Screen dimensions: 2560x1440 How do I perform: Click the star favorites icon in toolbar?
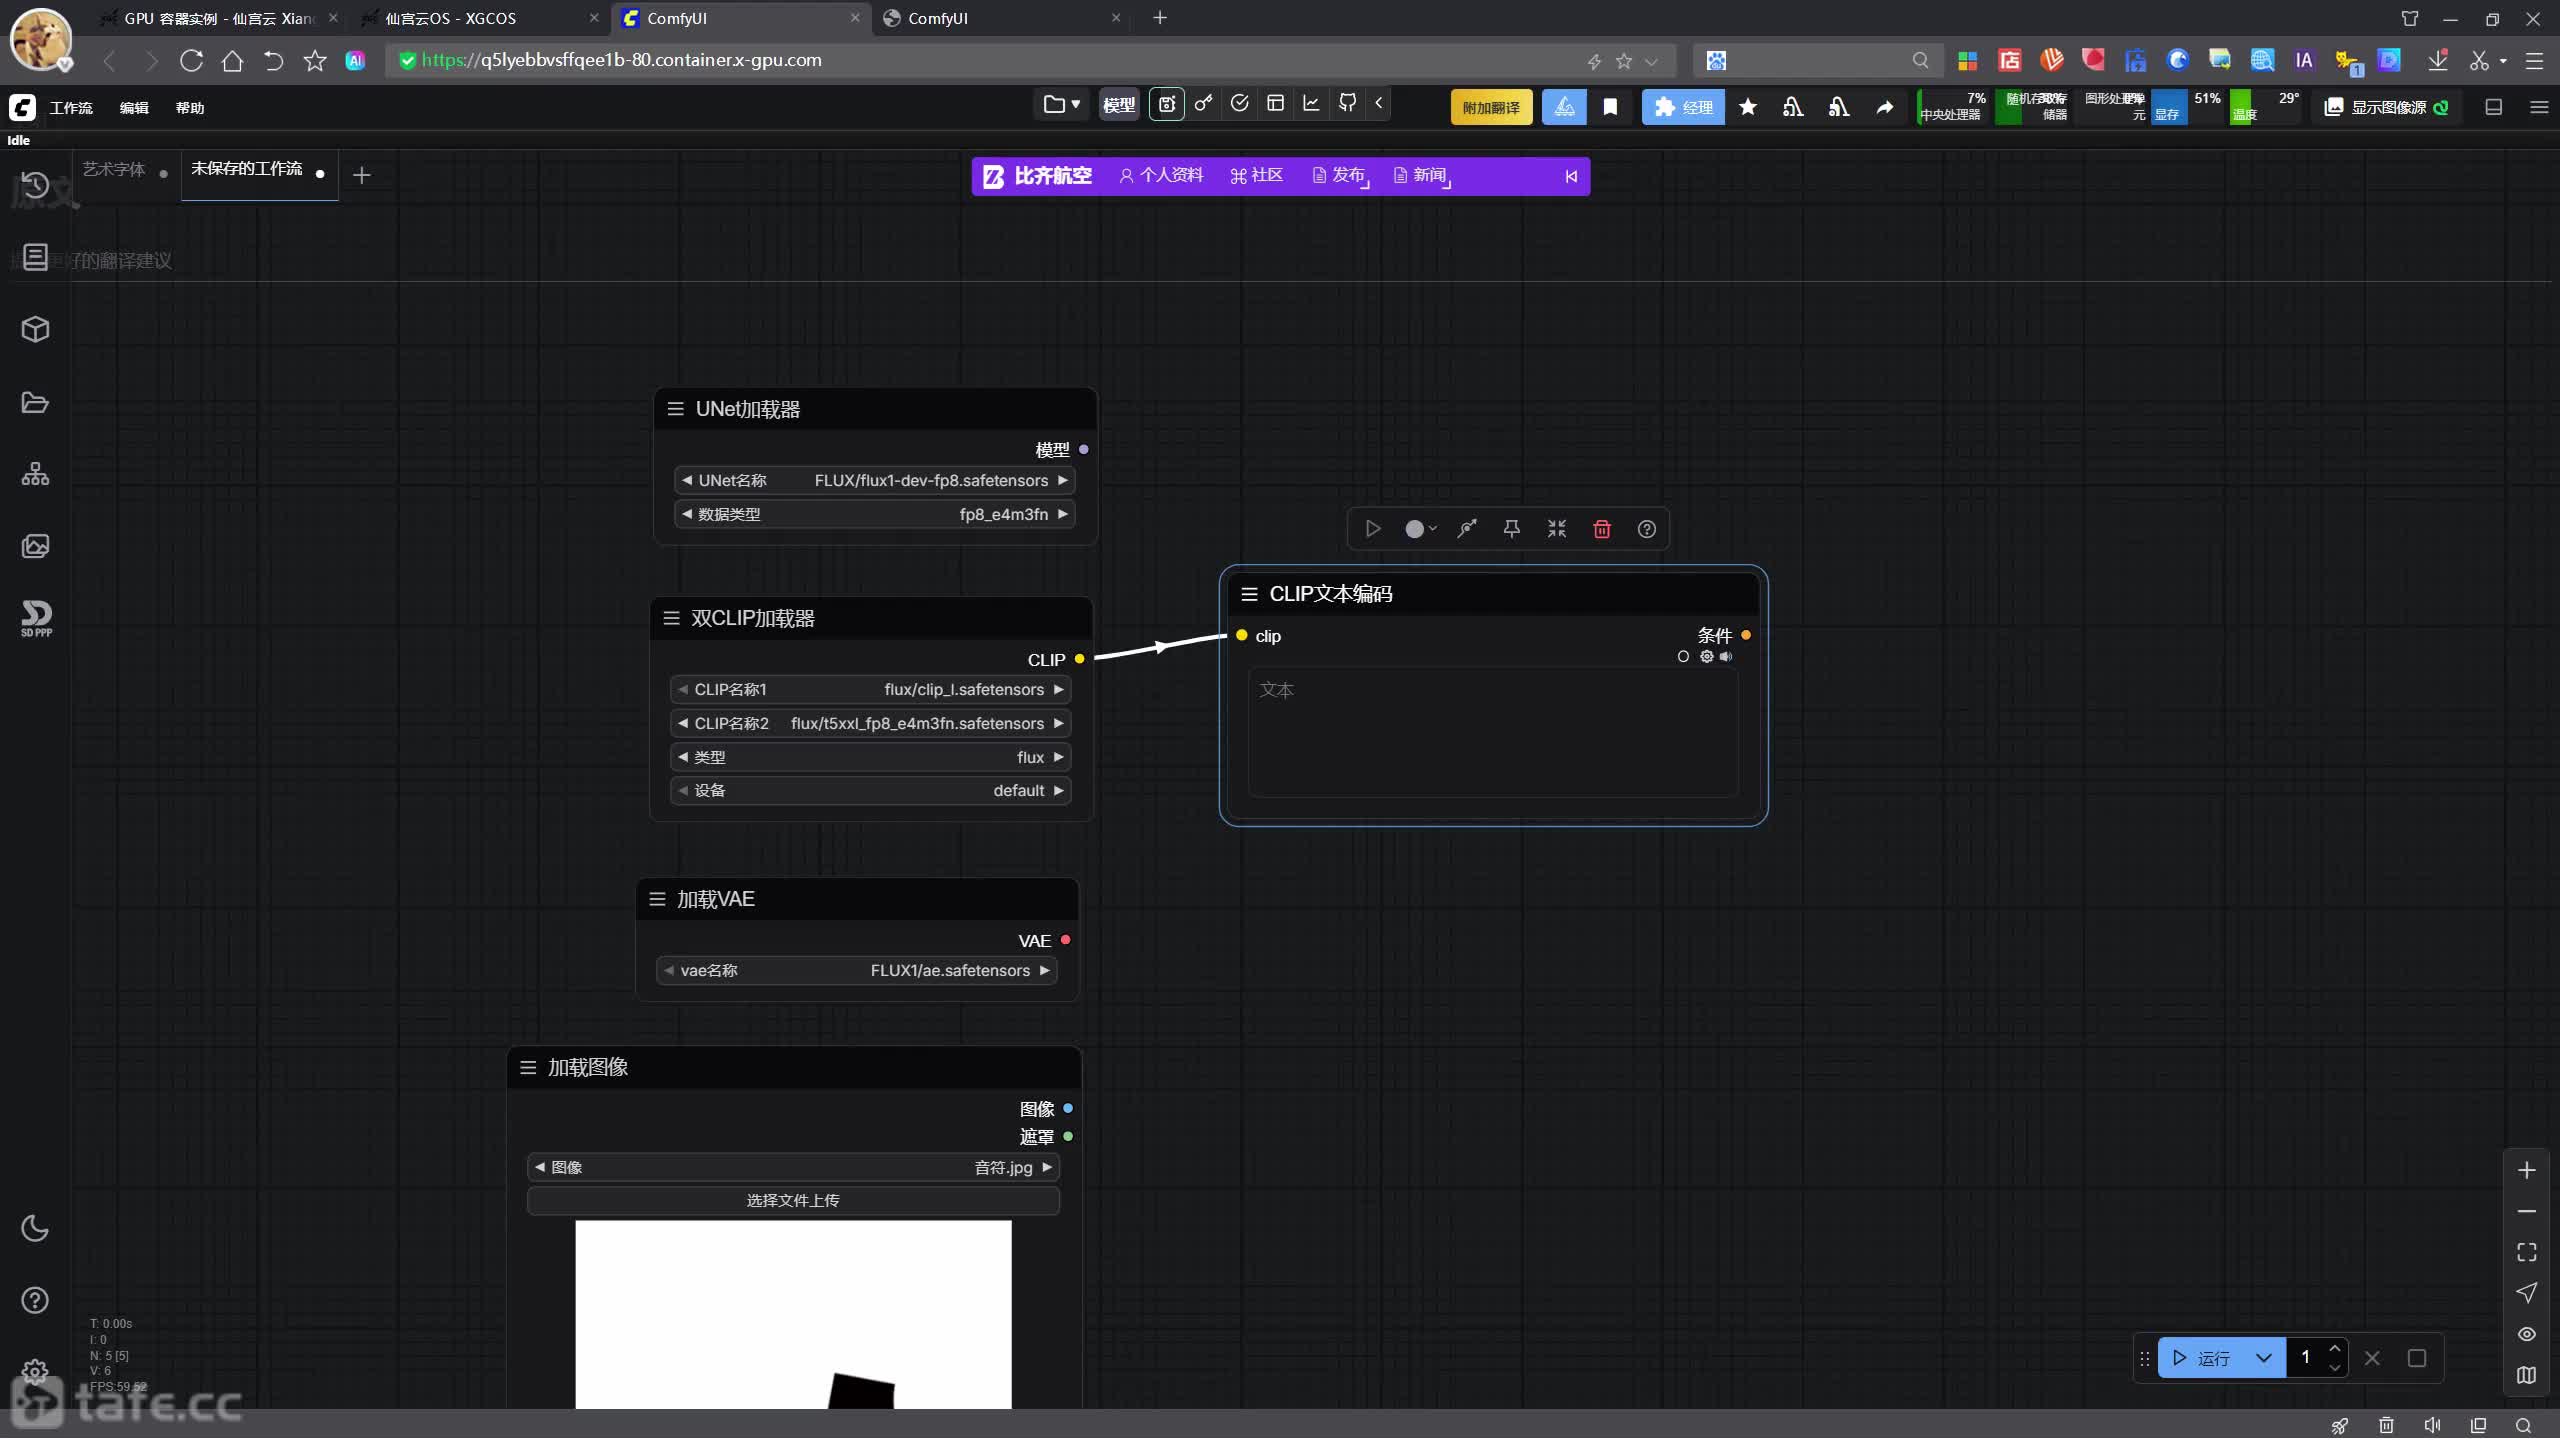tap(1748, 107)
